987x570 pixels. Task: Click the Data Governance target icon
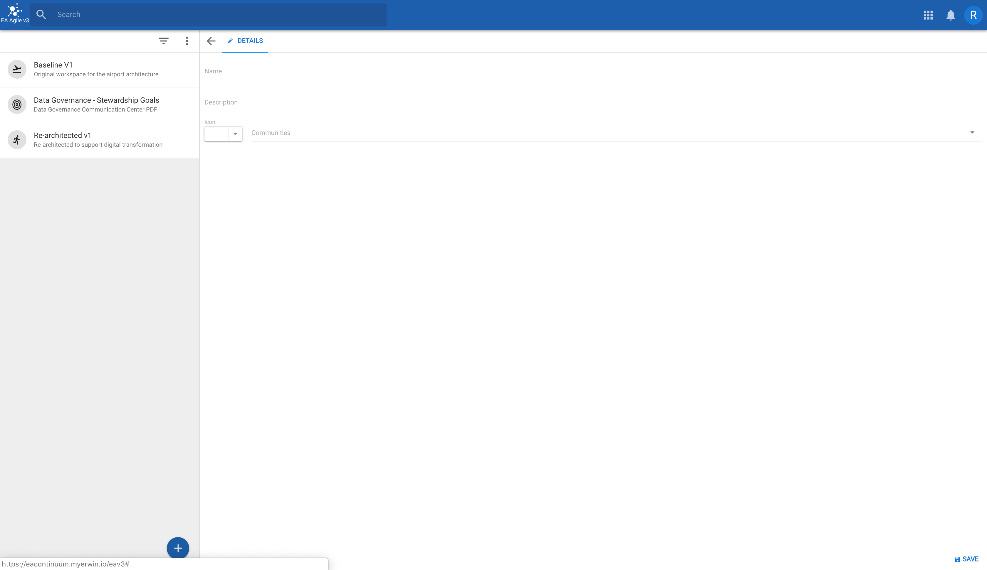pyautogui.click(x=17, y=104)
